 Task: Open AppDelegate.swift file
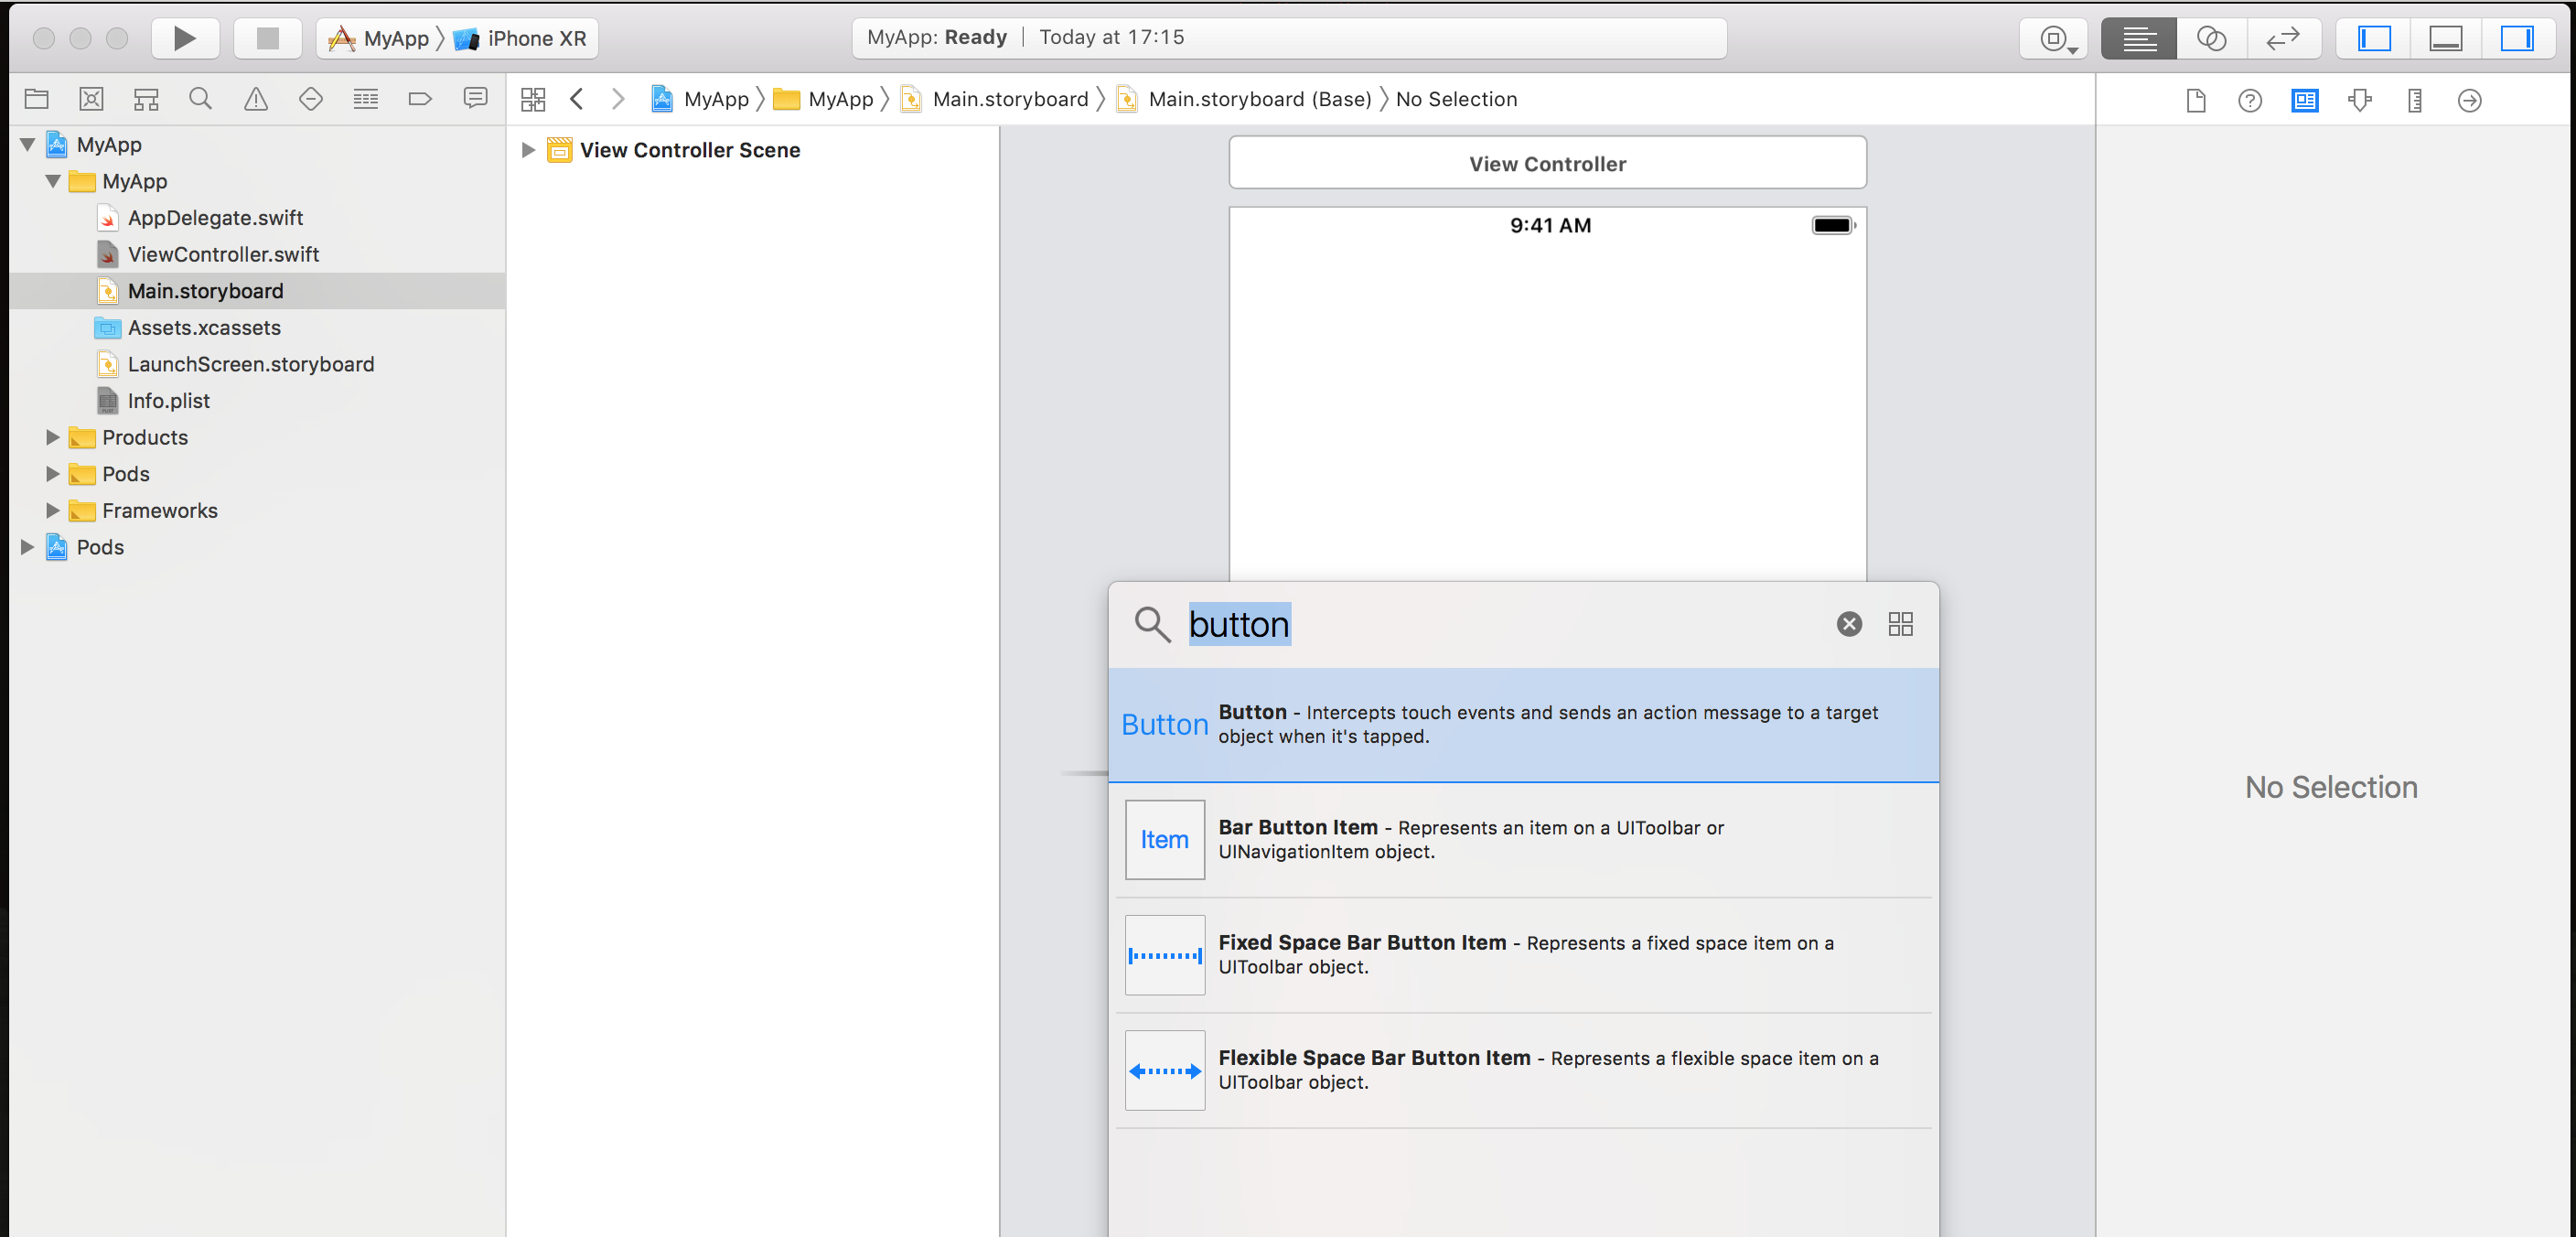215,218
